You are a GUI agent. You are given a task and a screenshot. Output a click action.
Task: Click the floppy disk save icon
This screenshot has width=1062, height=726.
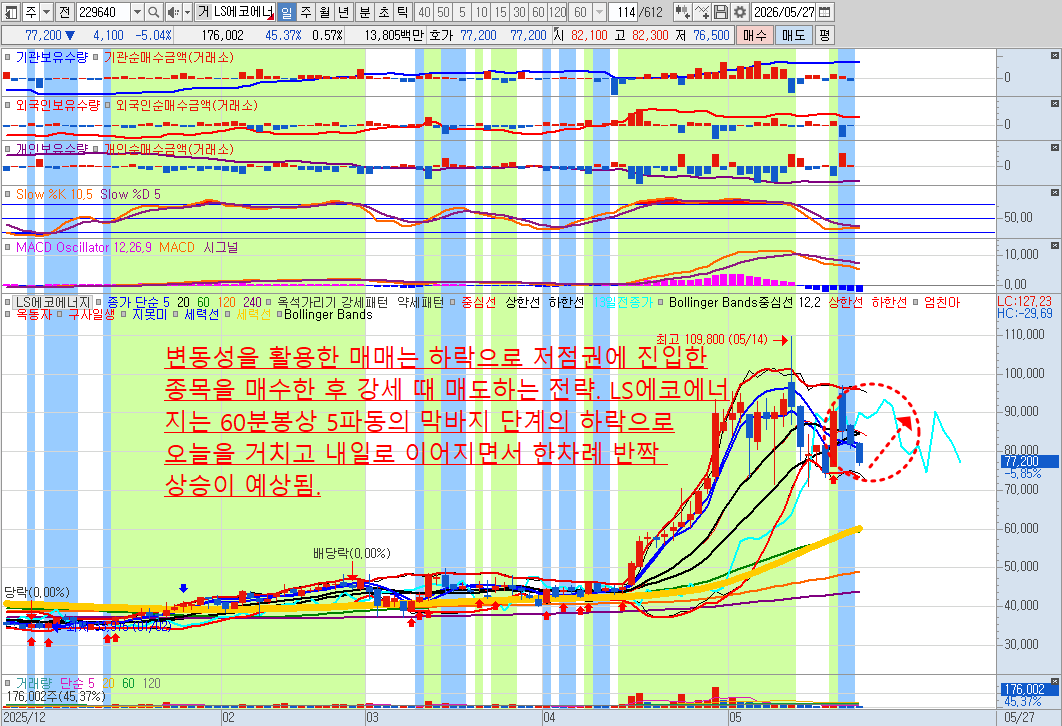pos(721,12)
